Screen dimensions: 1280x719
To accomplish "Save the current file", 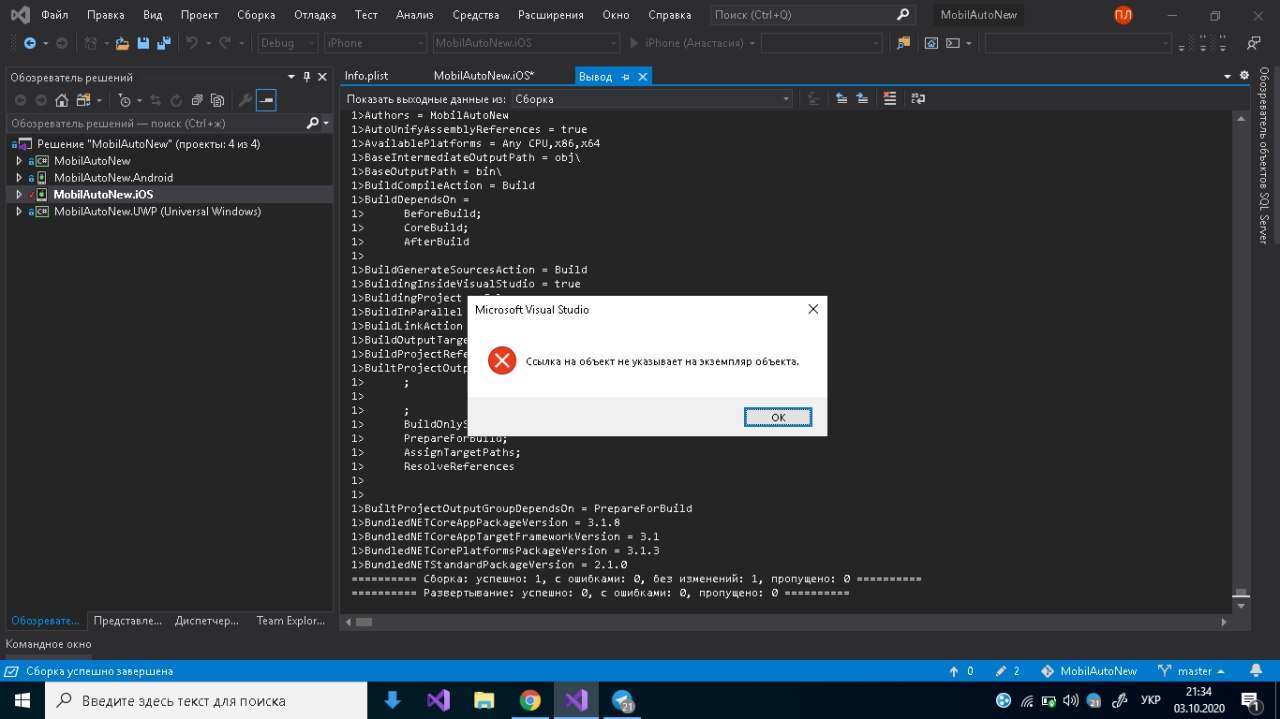I will (x=143, y=43).
